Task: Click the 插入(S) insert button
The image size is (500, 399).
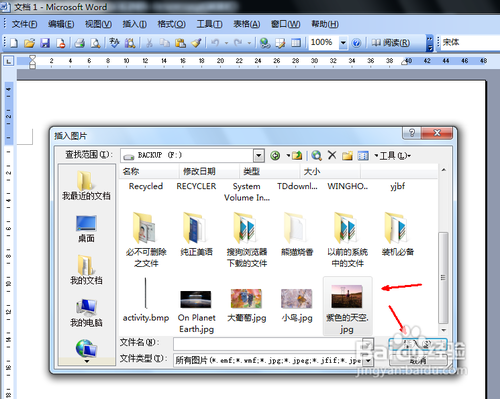Action: click(418, 344)
